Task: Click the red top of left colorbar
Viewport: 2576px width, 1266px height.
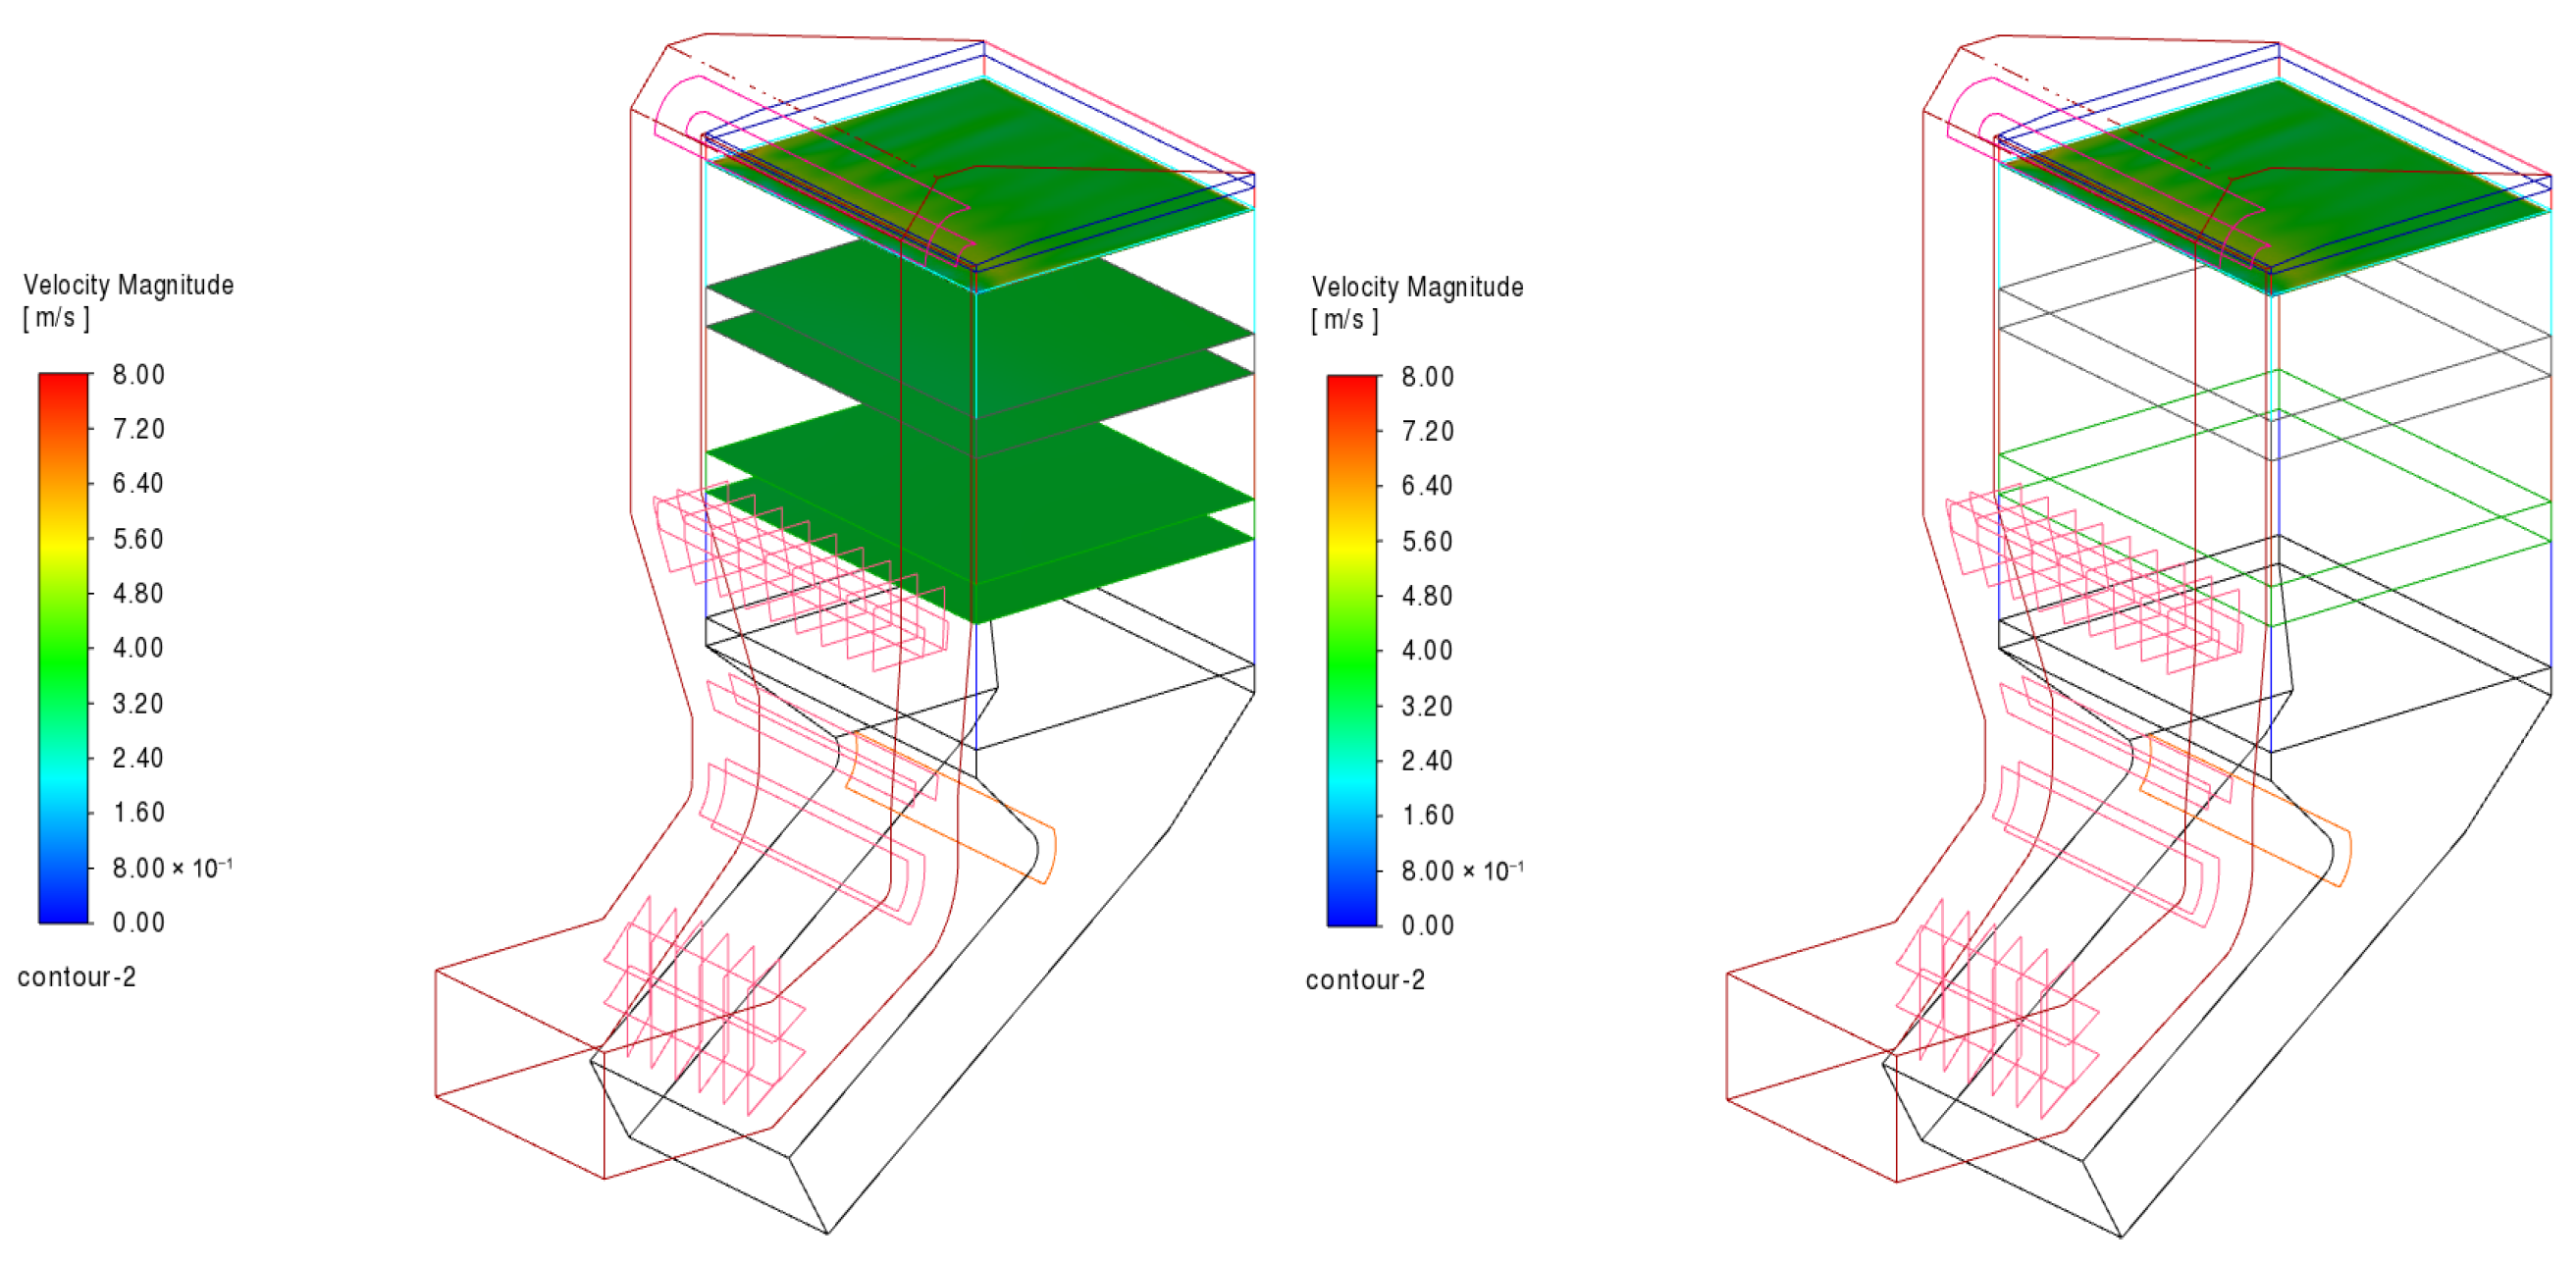Action: [x=63, y=385]
